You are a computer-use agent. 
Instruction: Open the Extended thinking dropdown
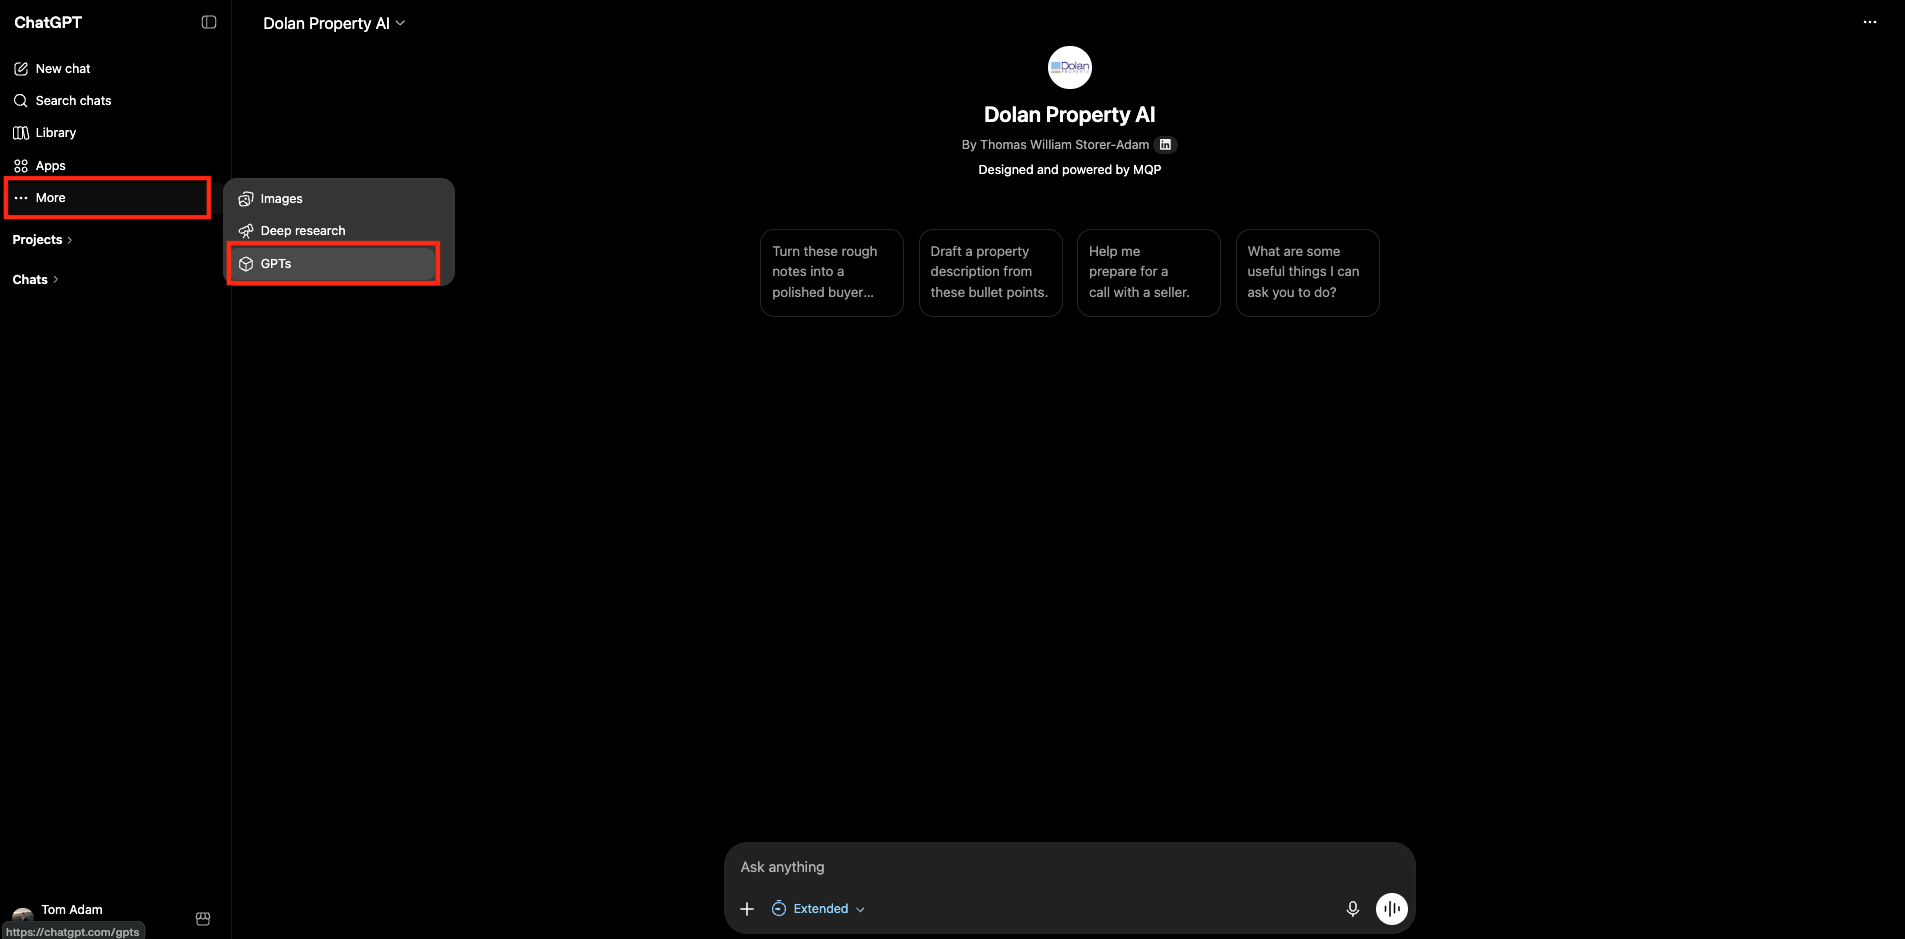click(x=818, y=909)
